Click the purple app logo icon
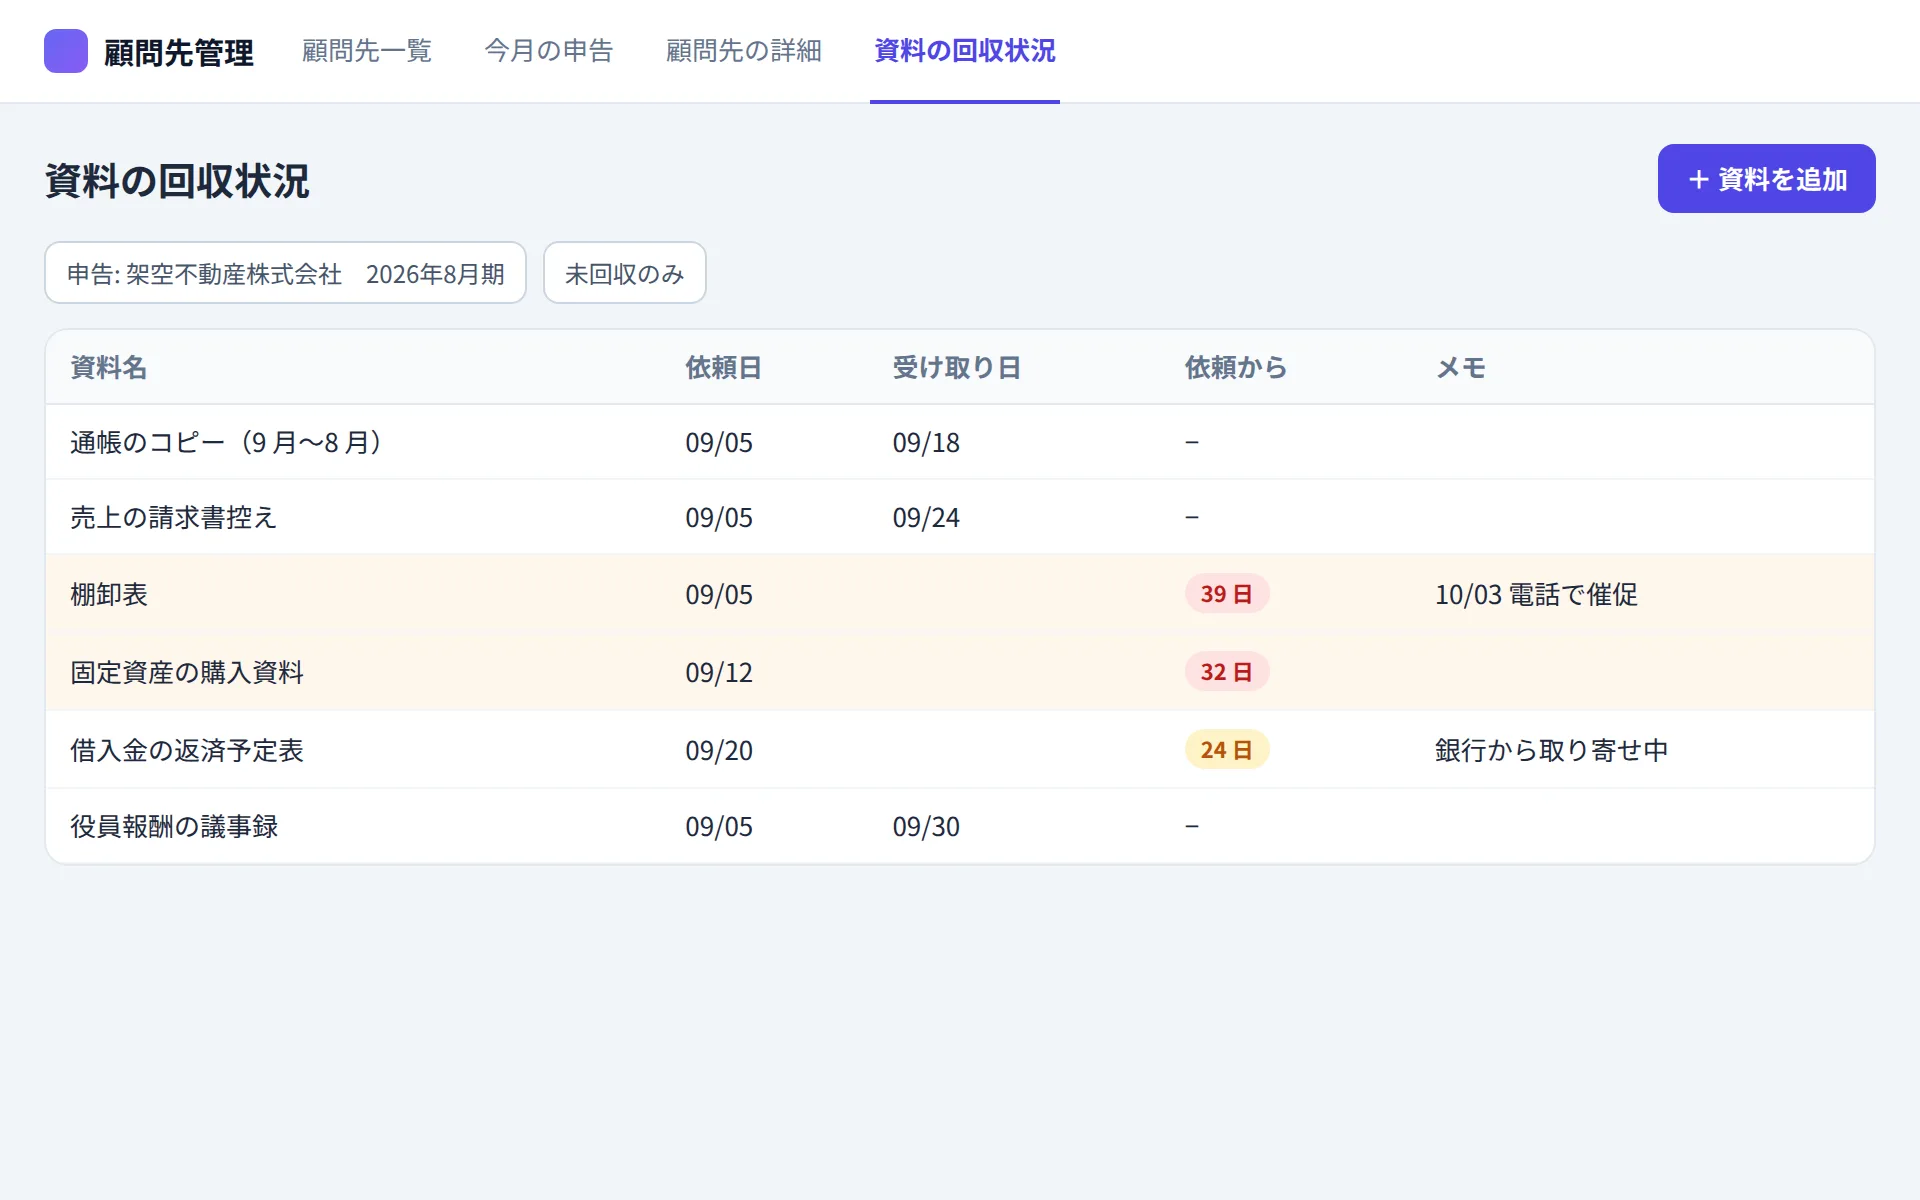Viewport: 1920px width, 1200px height. coord(66,51)
